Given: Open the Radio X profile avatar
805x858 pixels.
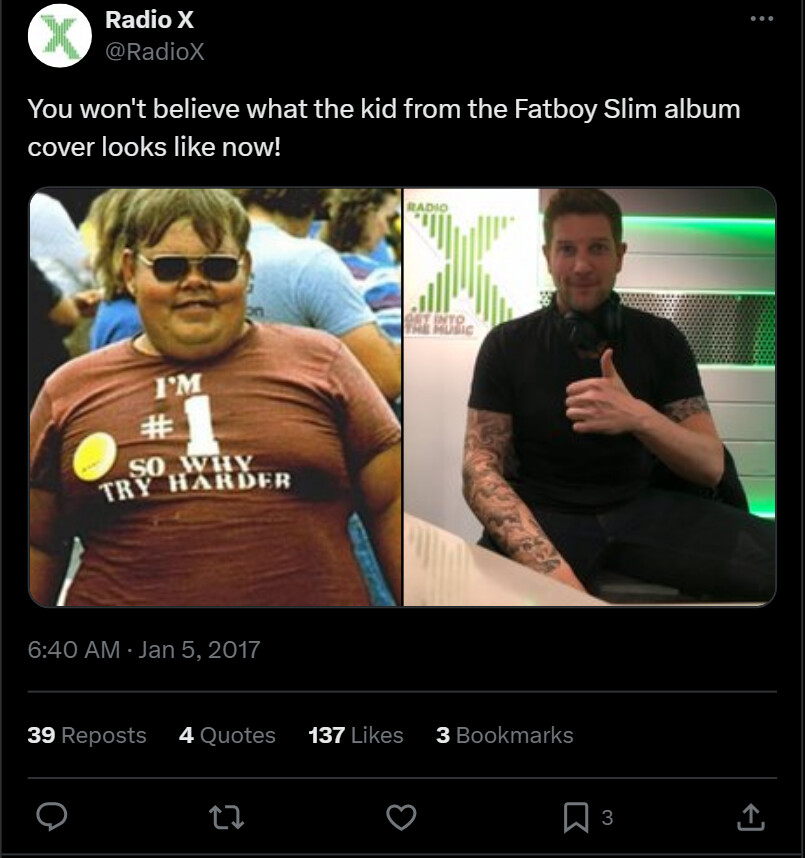Looking at the screenshot, I should [60, 35].
